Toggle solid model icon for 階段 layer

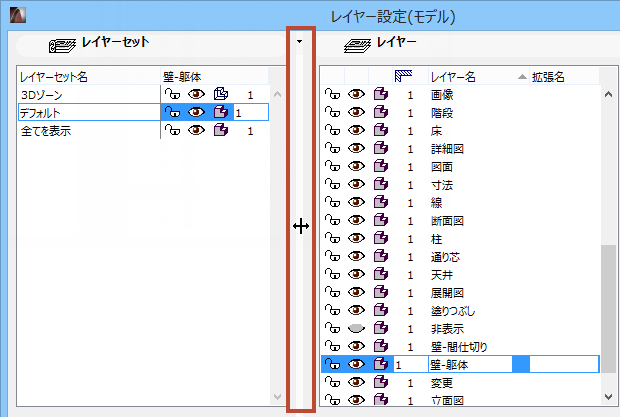point(381,112)
